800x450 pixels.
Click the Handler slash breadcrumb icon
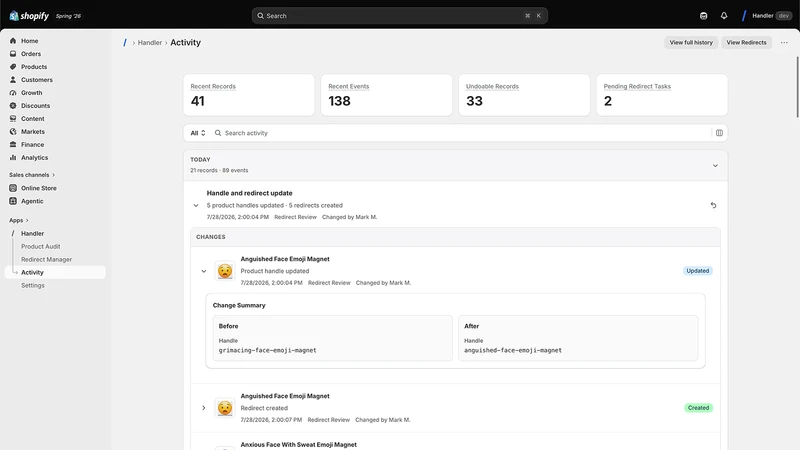124,42
